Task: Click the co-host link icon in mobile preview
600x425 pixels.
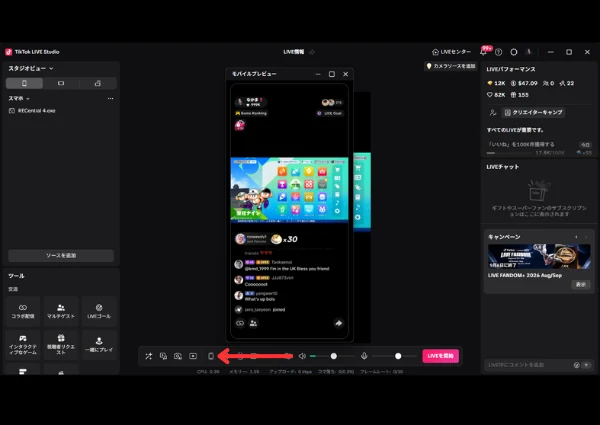Action: click(240, 323)
